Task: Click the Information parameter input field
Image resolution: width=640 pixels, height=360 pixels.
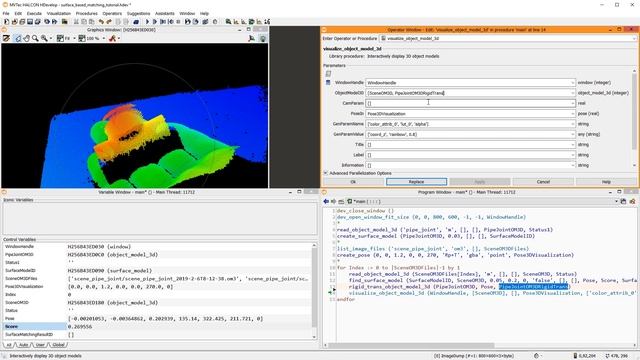Action: click(470, 165)
